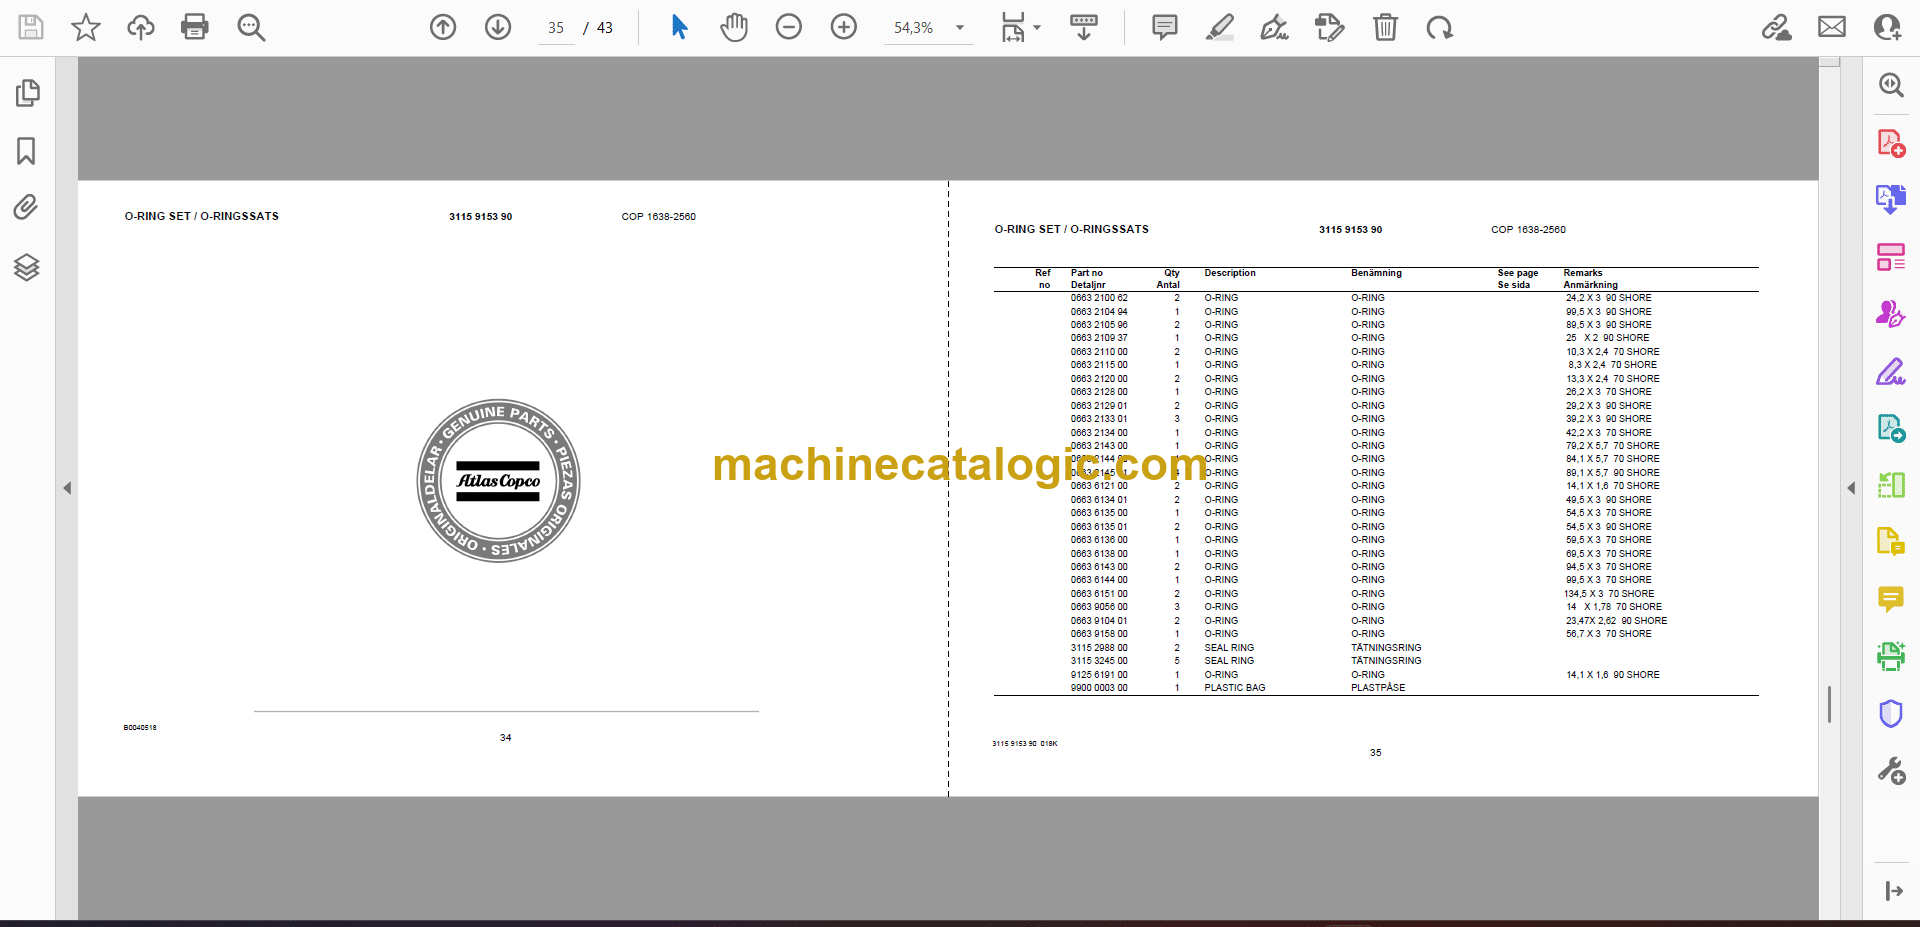Open the Page Thumbnails panel

tap(27, 93)
